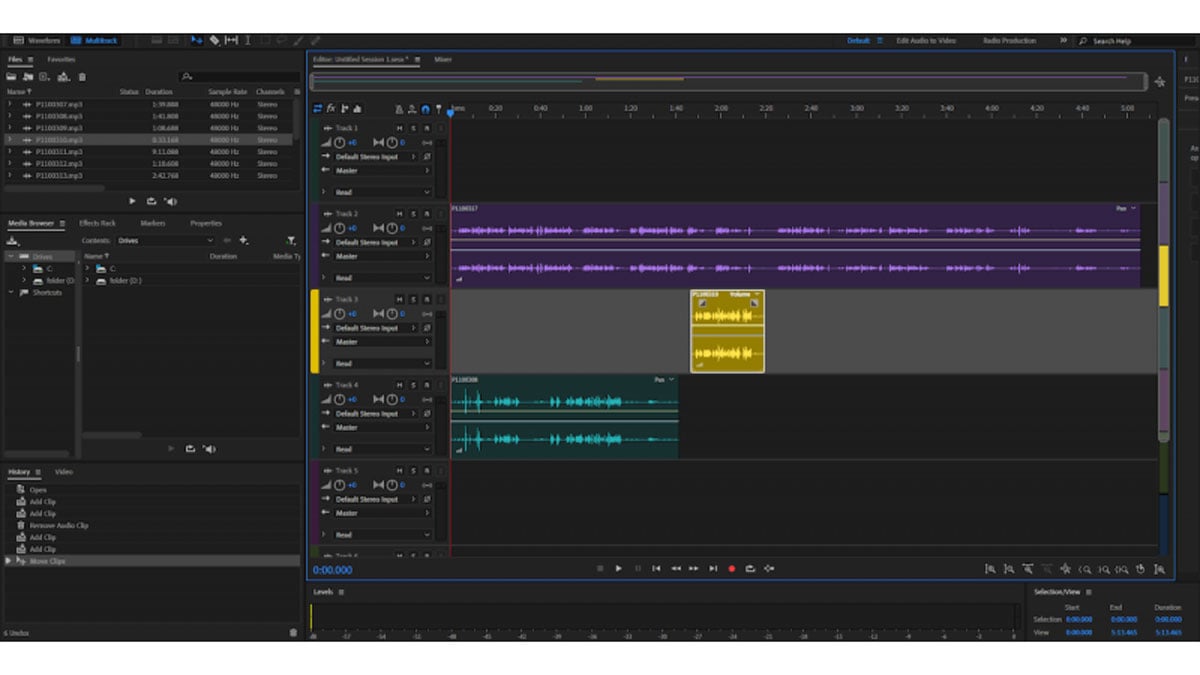Screen dimensions: 1200x675
Task: Click Move Playhead to Previous in transport
Action: click(x=656, y=568)
